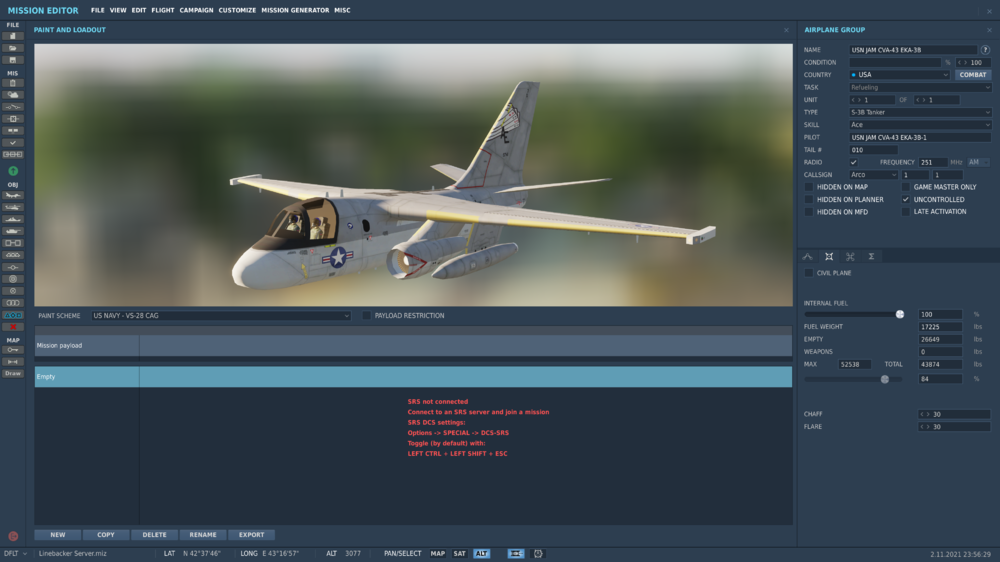The width and height of the screenshot is (1000, 562).
Task: Click the Open Mission folder icon
Action: point(13,48)
